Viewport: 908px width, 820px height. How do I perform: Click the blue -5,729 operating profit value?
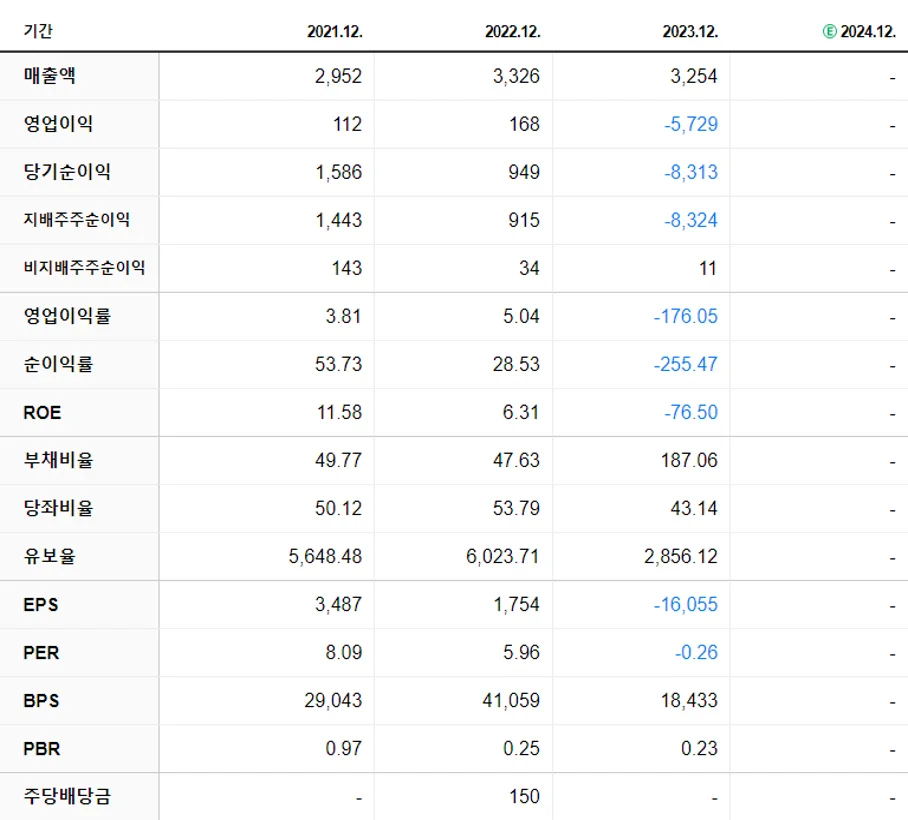click(x=689, y=125)
